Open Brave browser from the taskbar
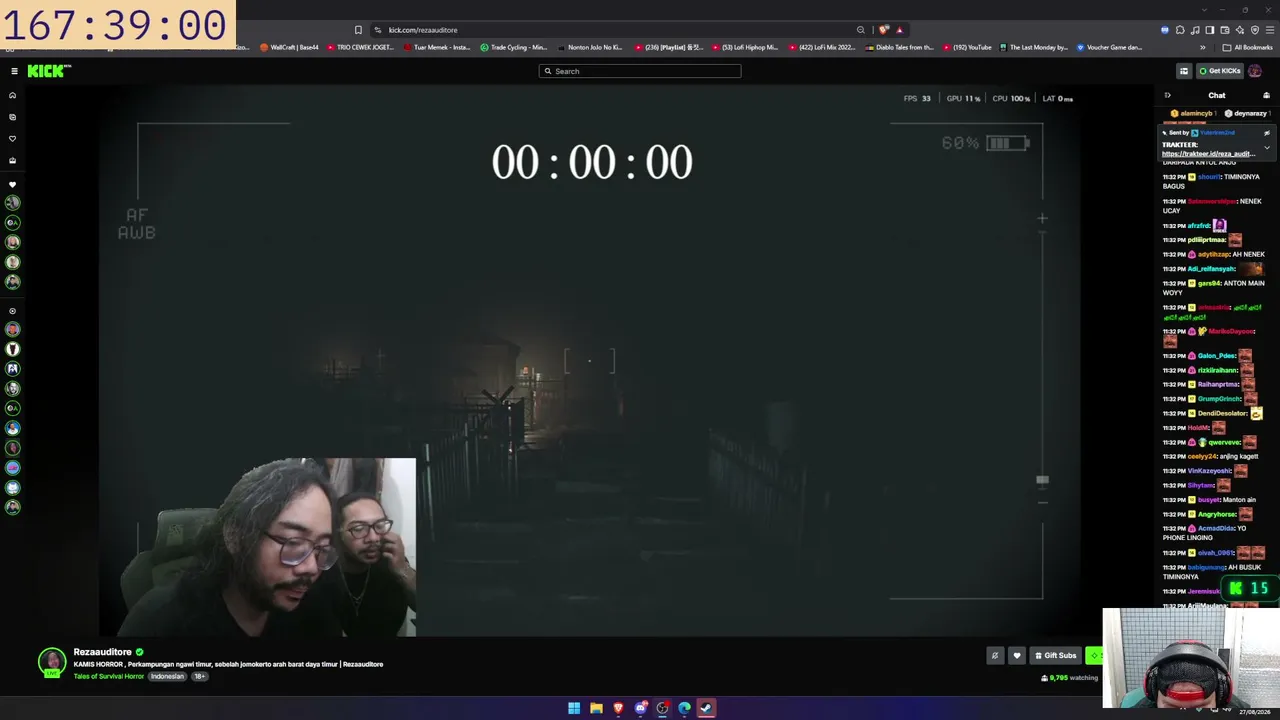Screen dimensions: 1280x720 [x=618, y=708]
